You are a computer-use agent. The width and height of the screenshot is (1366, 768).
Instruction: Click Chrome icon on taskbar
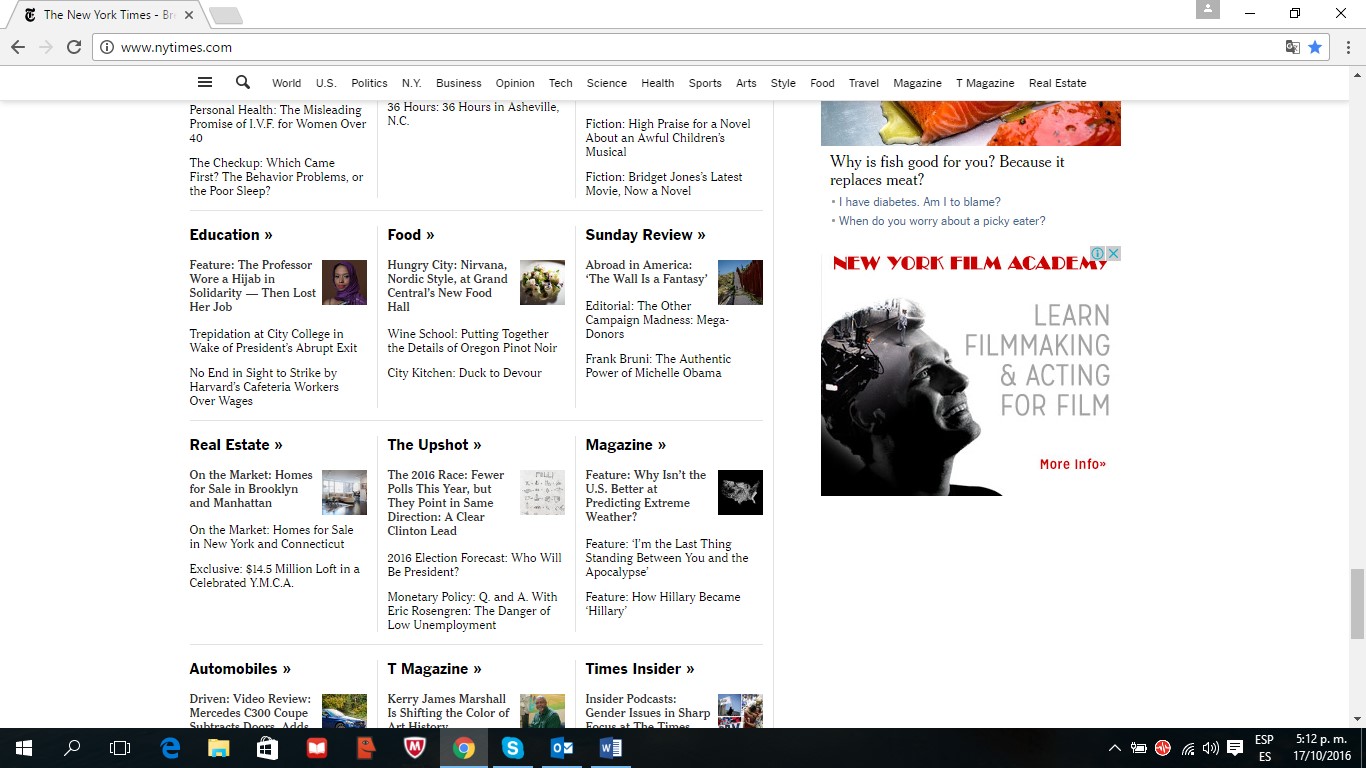coord(463,748)
